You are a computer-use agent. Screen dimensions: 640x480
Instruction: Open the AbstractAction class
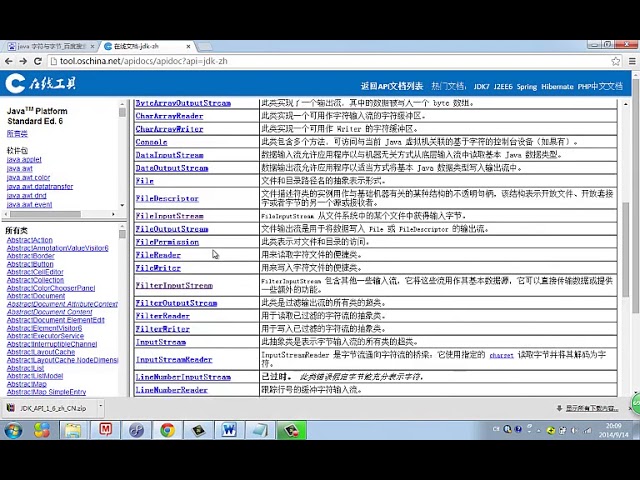click(29, 240)
